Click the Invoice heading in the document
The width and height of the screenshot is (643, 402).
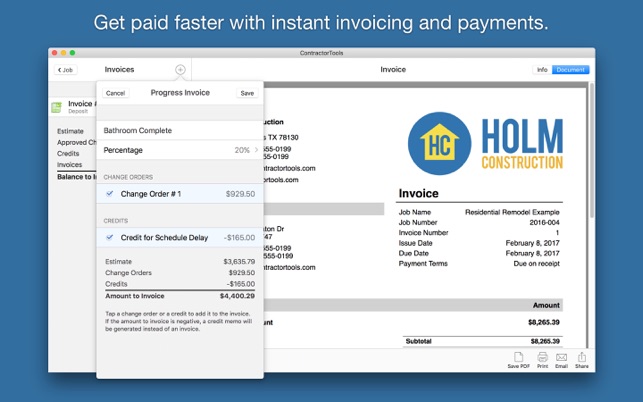pos(418,193)
